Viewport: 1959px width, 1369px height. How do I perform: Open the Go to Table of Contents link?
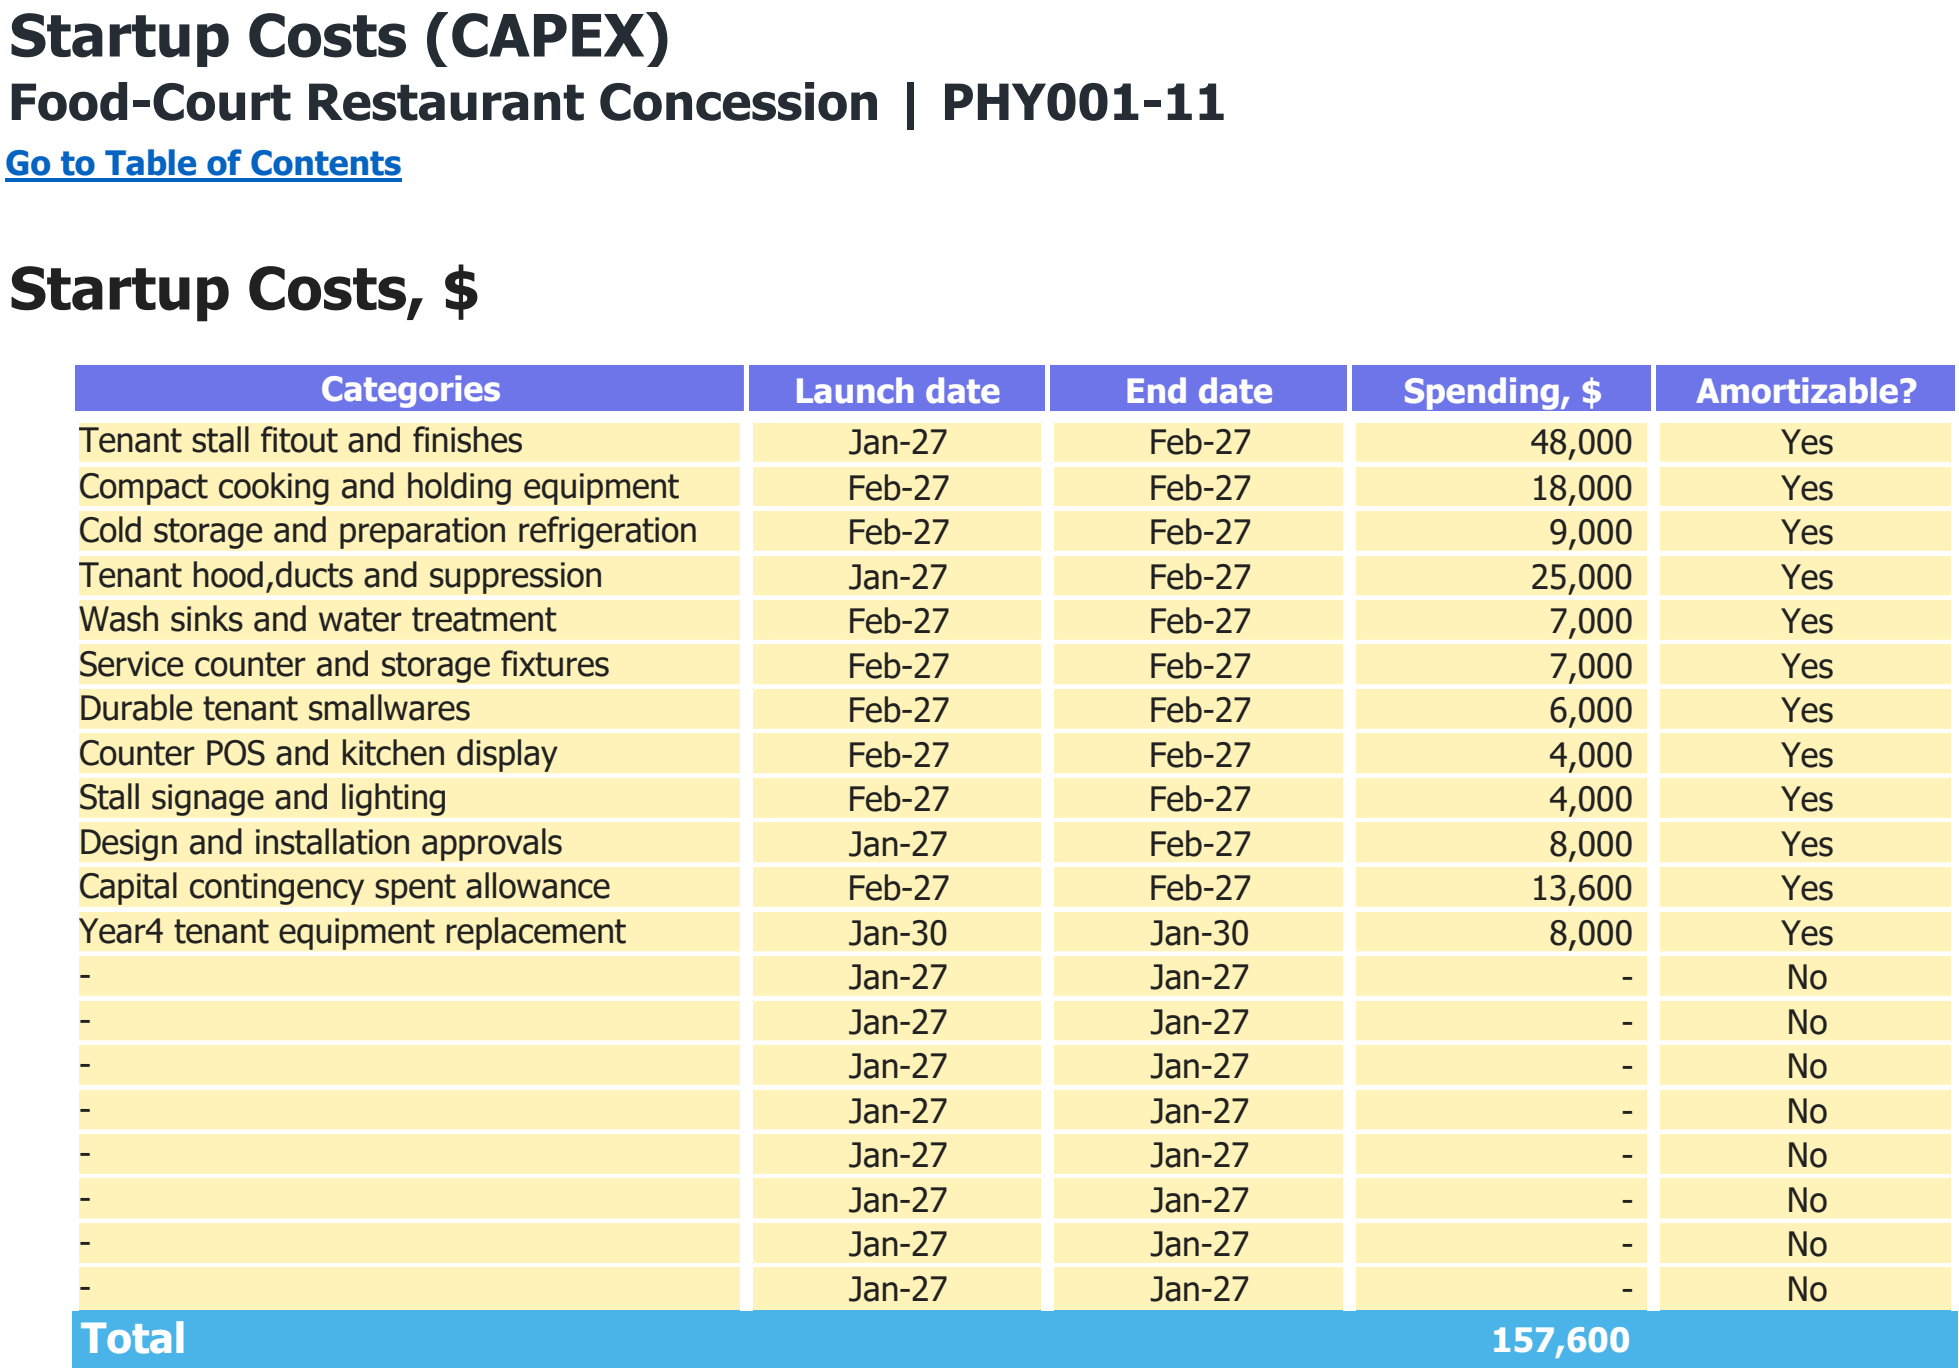pyautogui.click(x=204, y=163)
